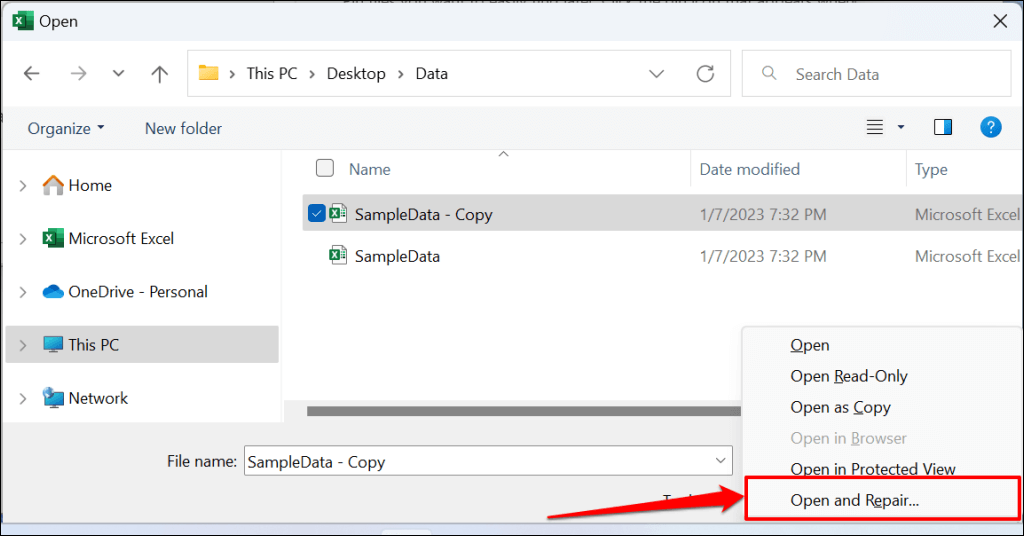Expand the File name combo box arrow
Viewport: 1024px width, 536px height.
[720, 461]
